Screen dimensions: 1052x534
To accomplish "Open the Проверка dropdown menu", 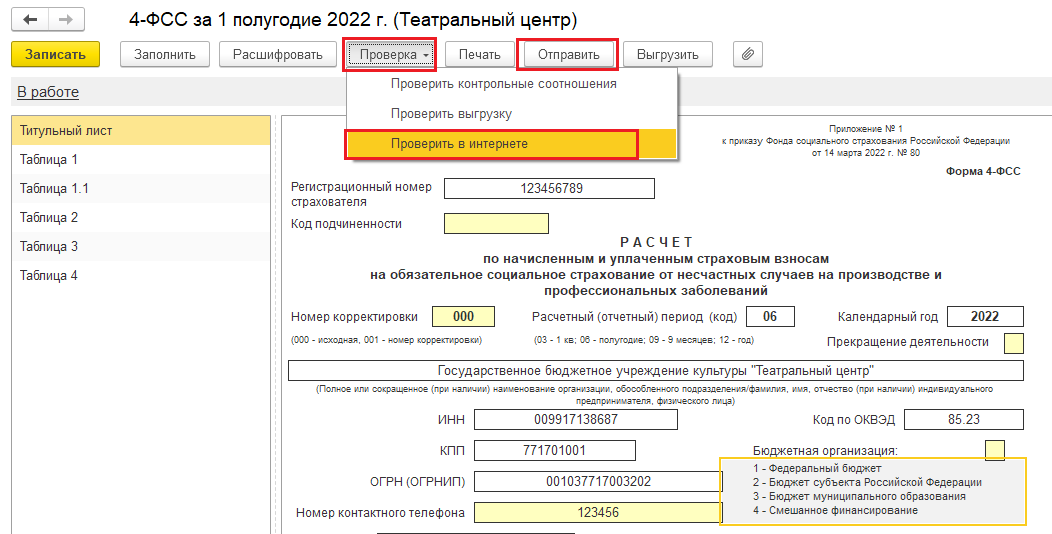I will tap(390, 54).
